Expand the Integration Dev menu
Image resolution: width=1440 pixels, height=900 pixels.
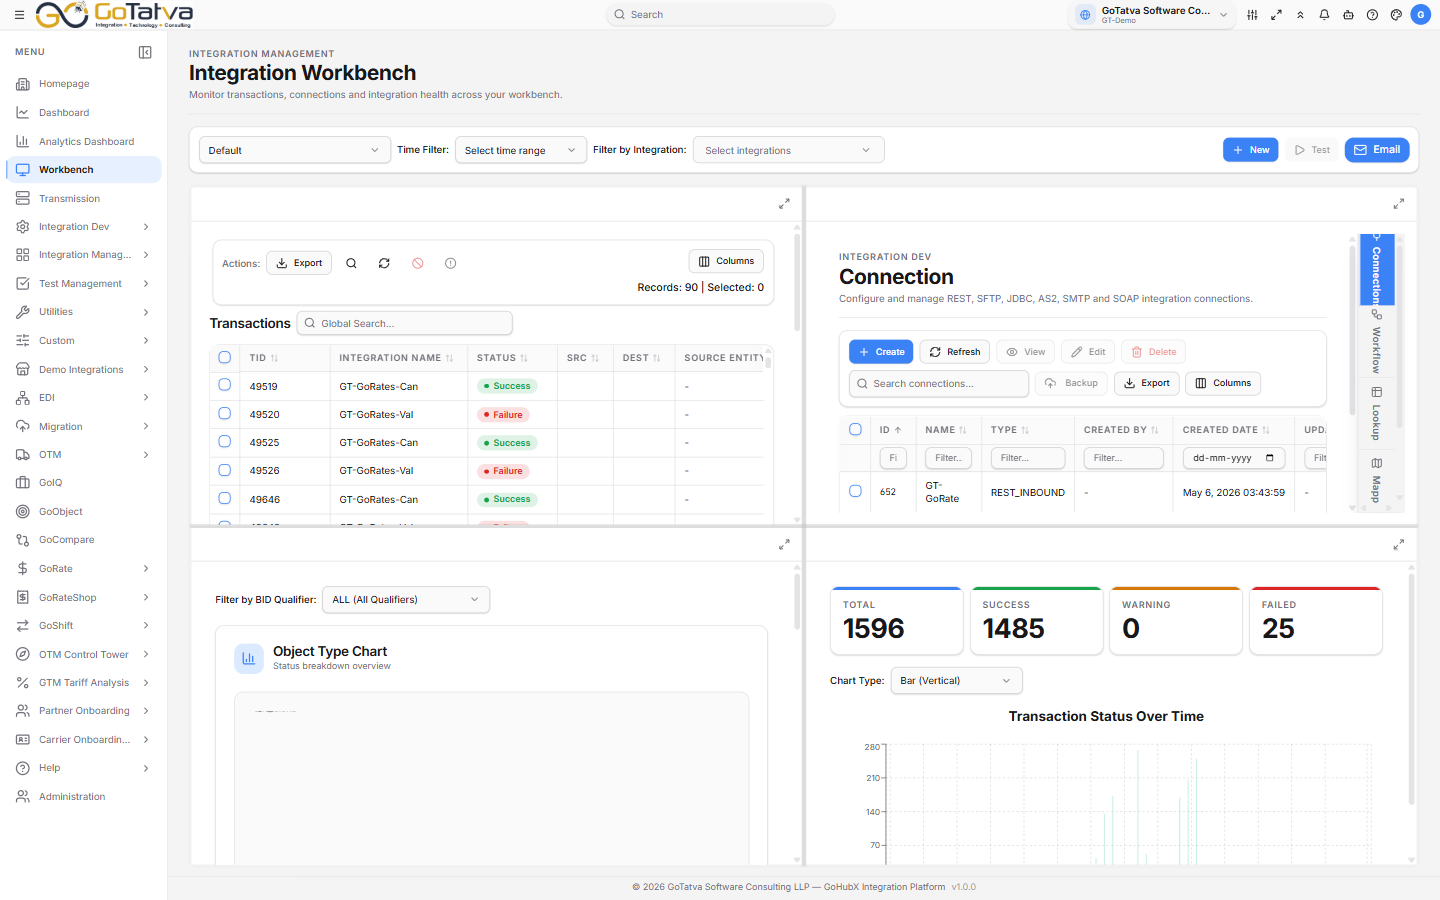coord(84,227)
